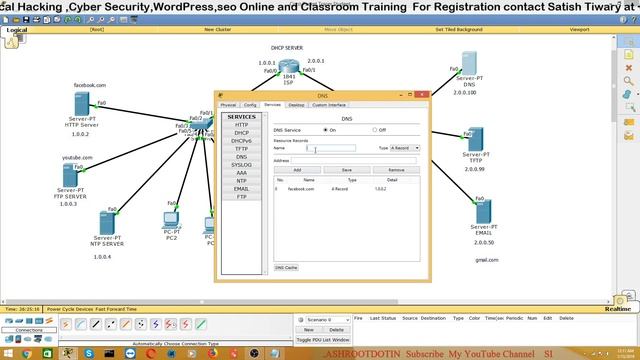
Task: Click the Add record button
Action: tap(297, 170)
